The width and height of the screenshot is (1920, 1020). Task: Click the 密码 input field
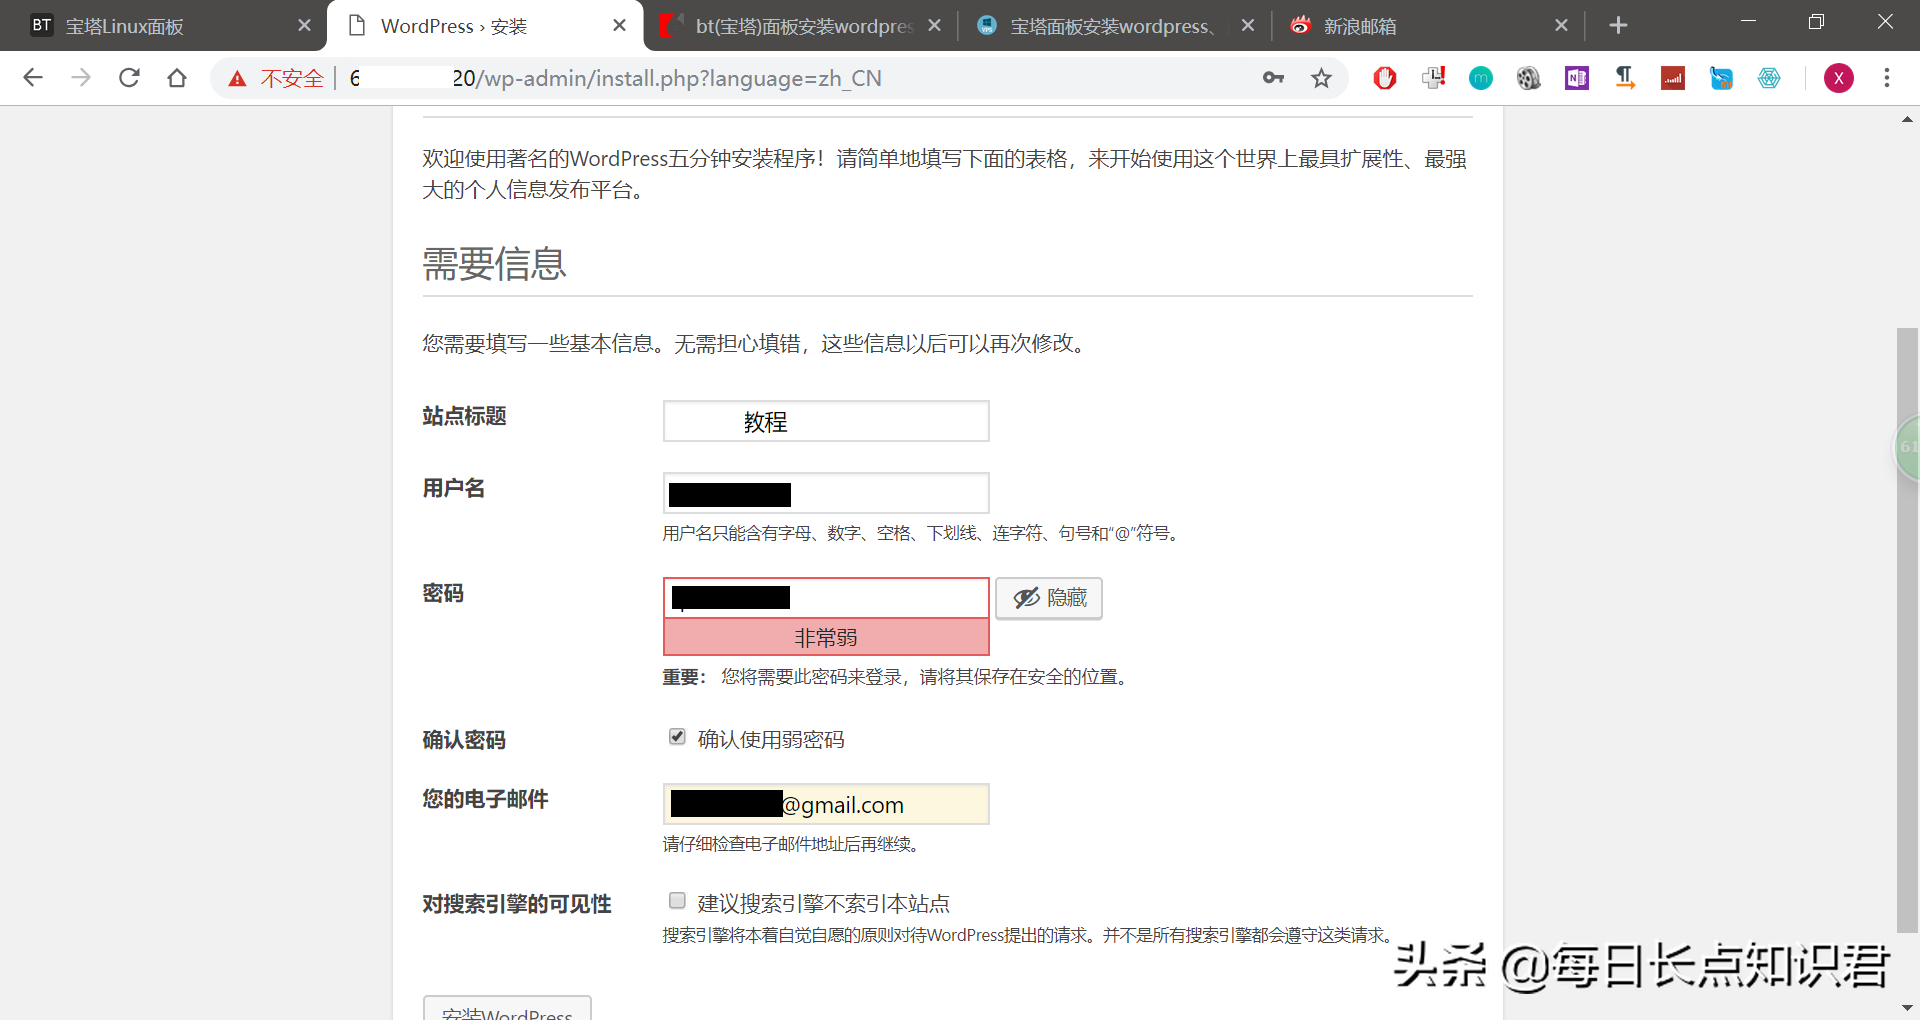point(826,597)
